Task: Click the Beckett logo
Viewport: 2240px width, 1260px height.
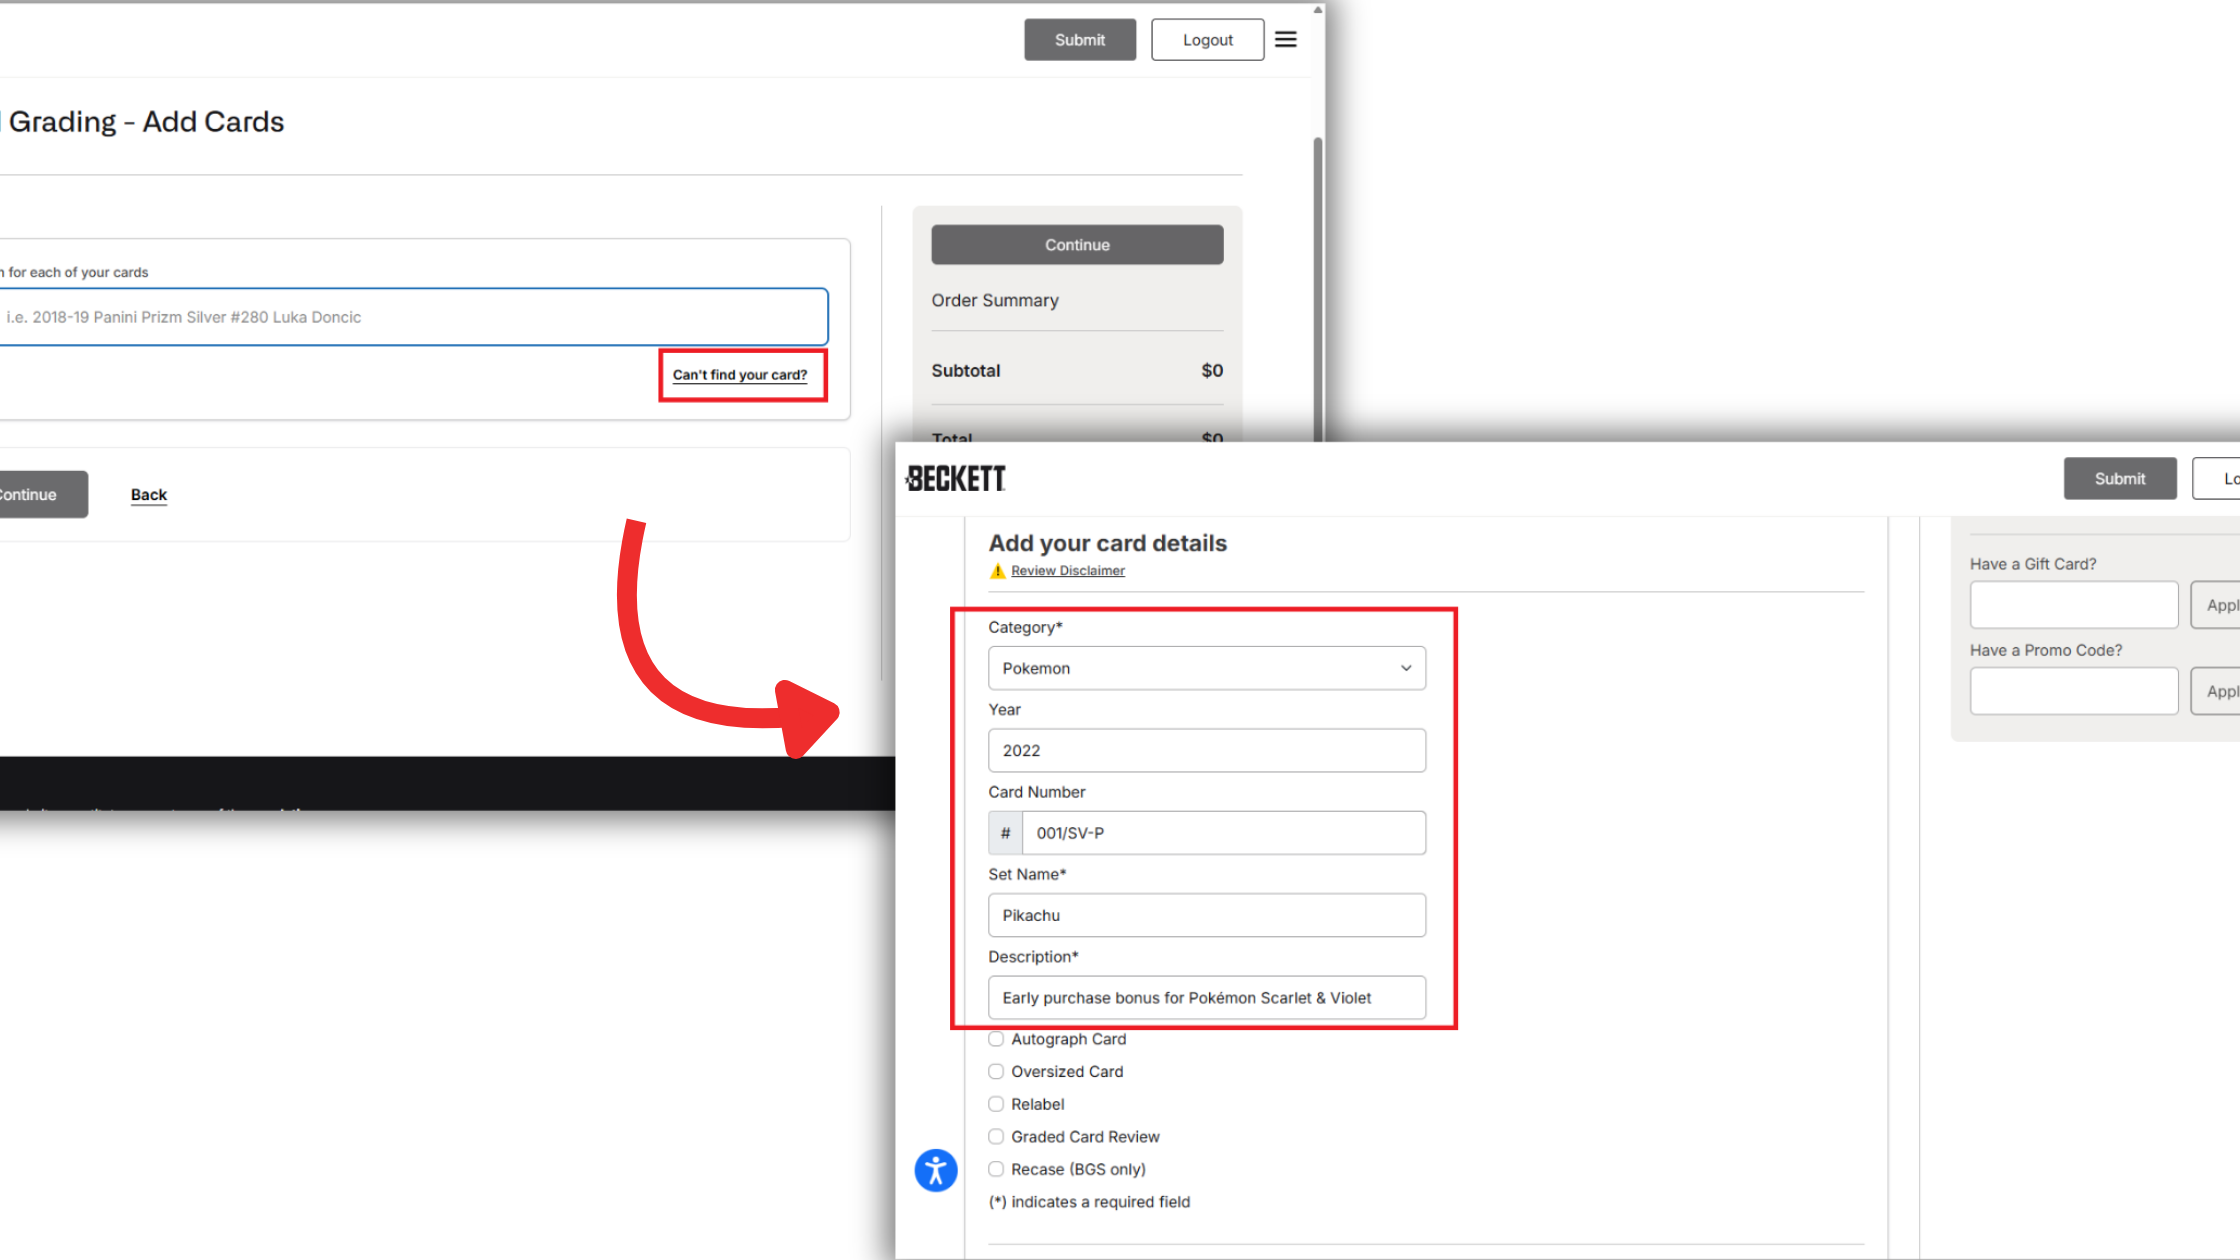Action: [x=956, y=479]
